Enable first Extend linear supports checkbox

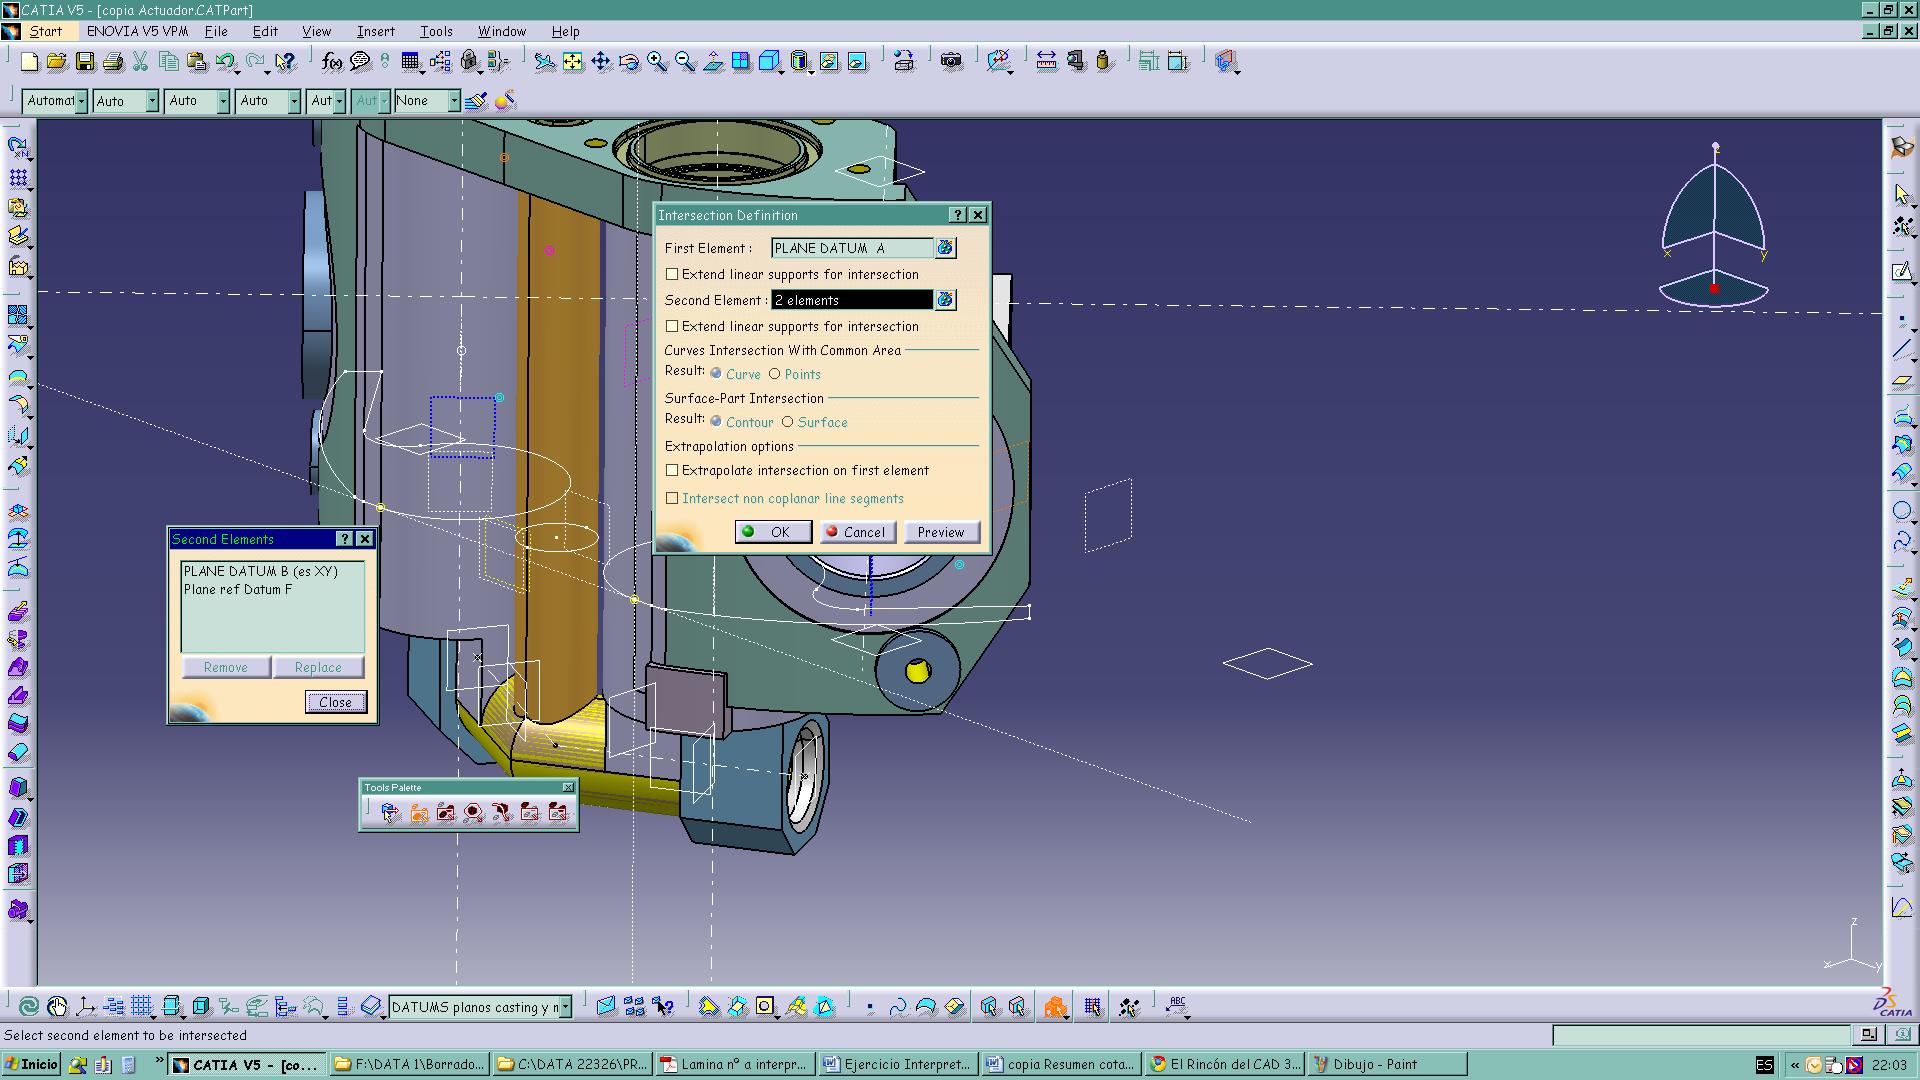(x=672, y=274)
